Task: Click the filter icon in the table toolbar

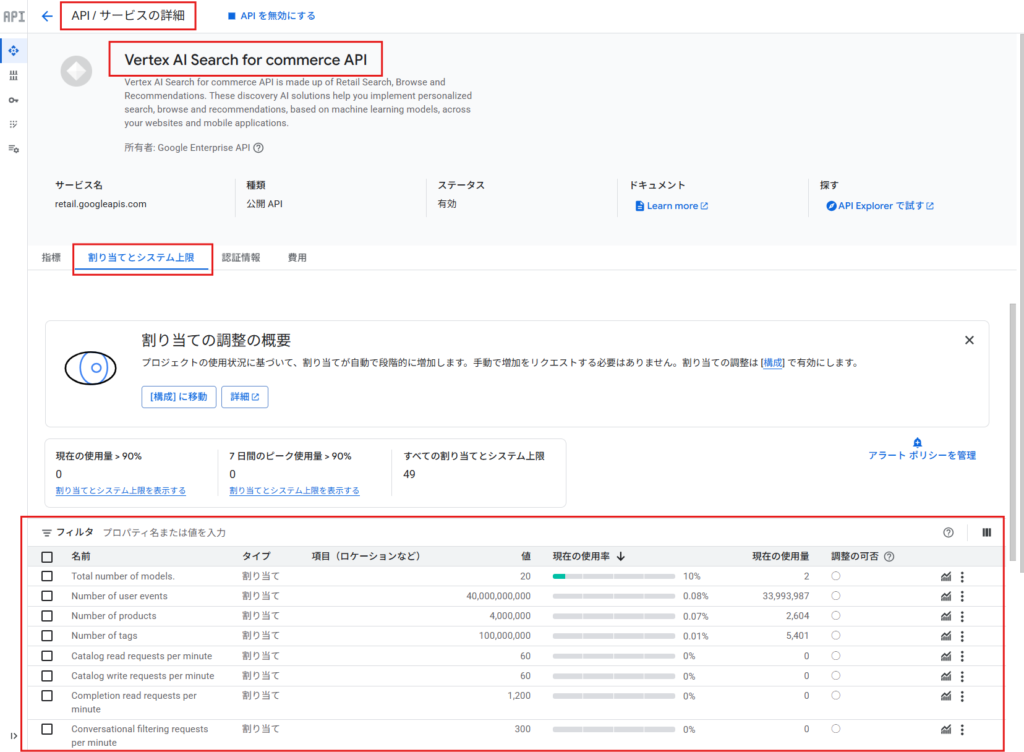Action: click(x=46, y=533)
